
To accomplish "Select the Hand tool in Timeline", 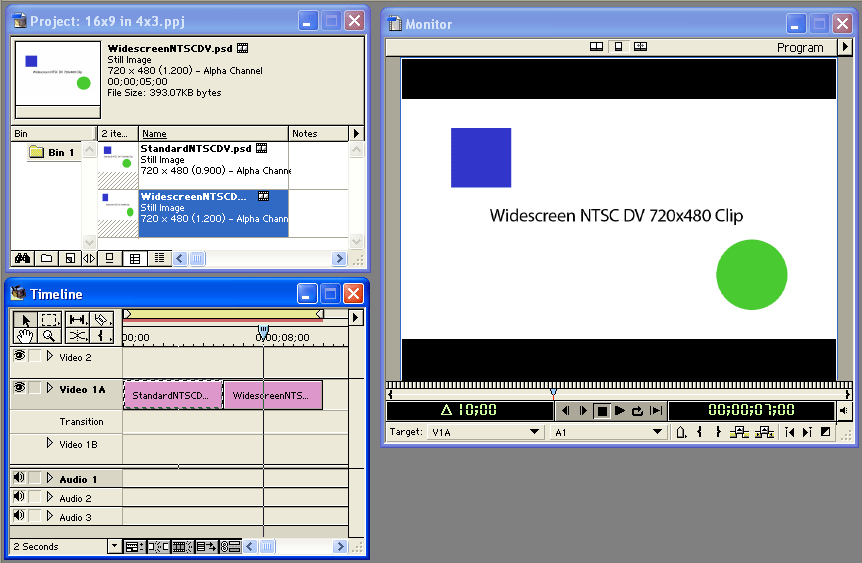I will pyautogui.click(x=22, y=336).
